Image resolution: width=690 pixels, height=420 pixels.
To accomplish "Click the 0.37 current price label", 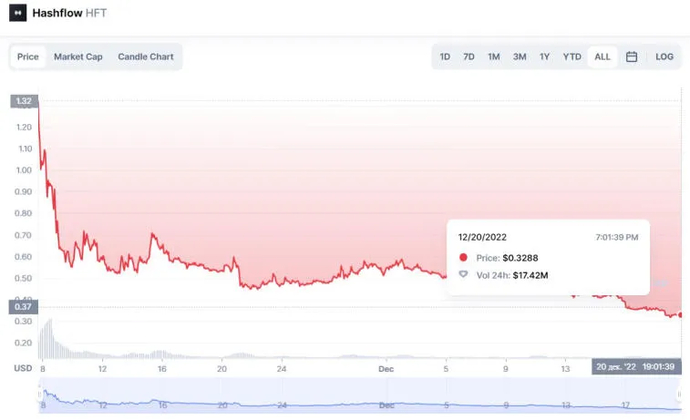I will (23, 307).
